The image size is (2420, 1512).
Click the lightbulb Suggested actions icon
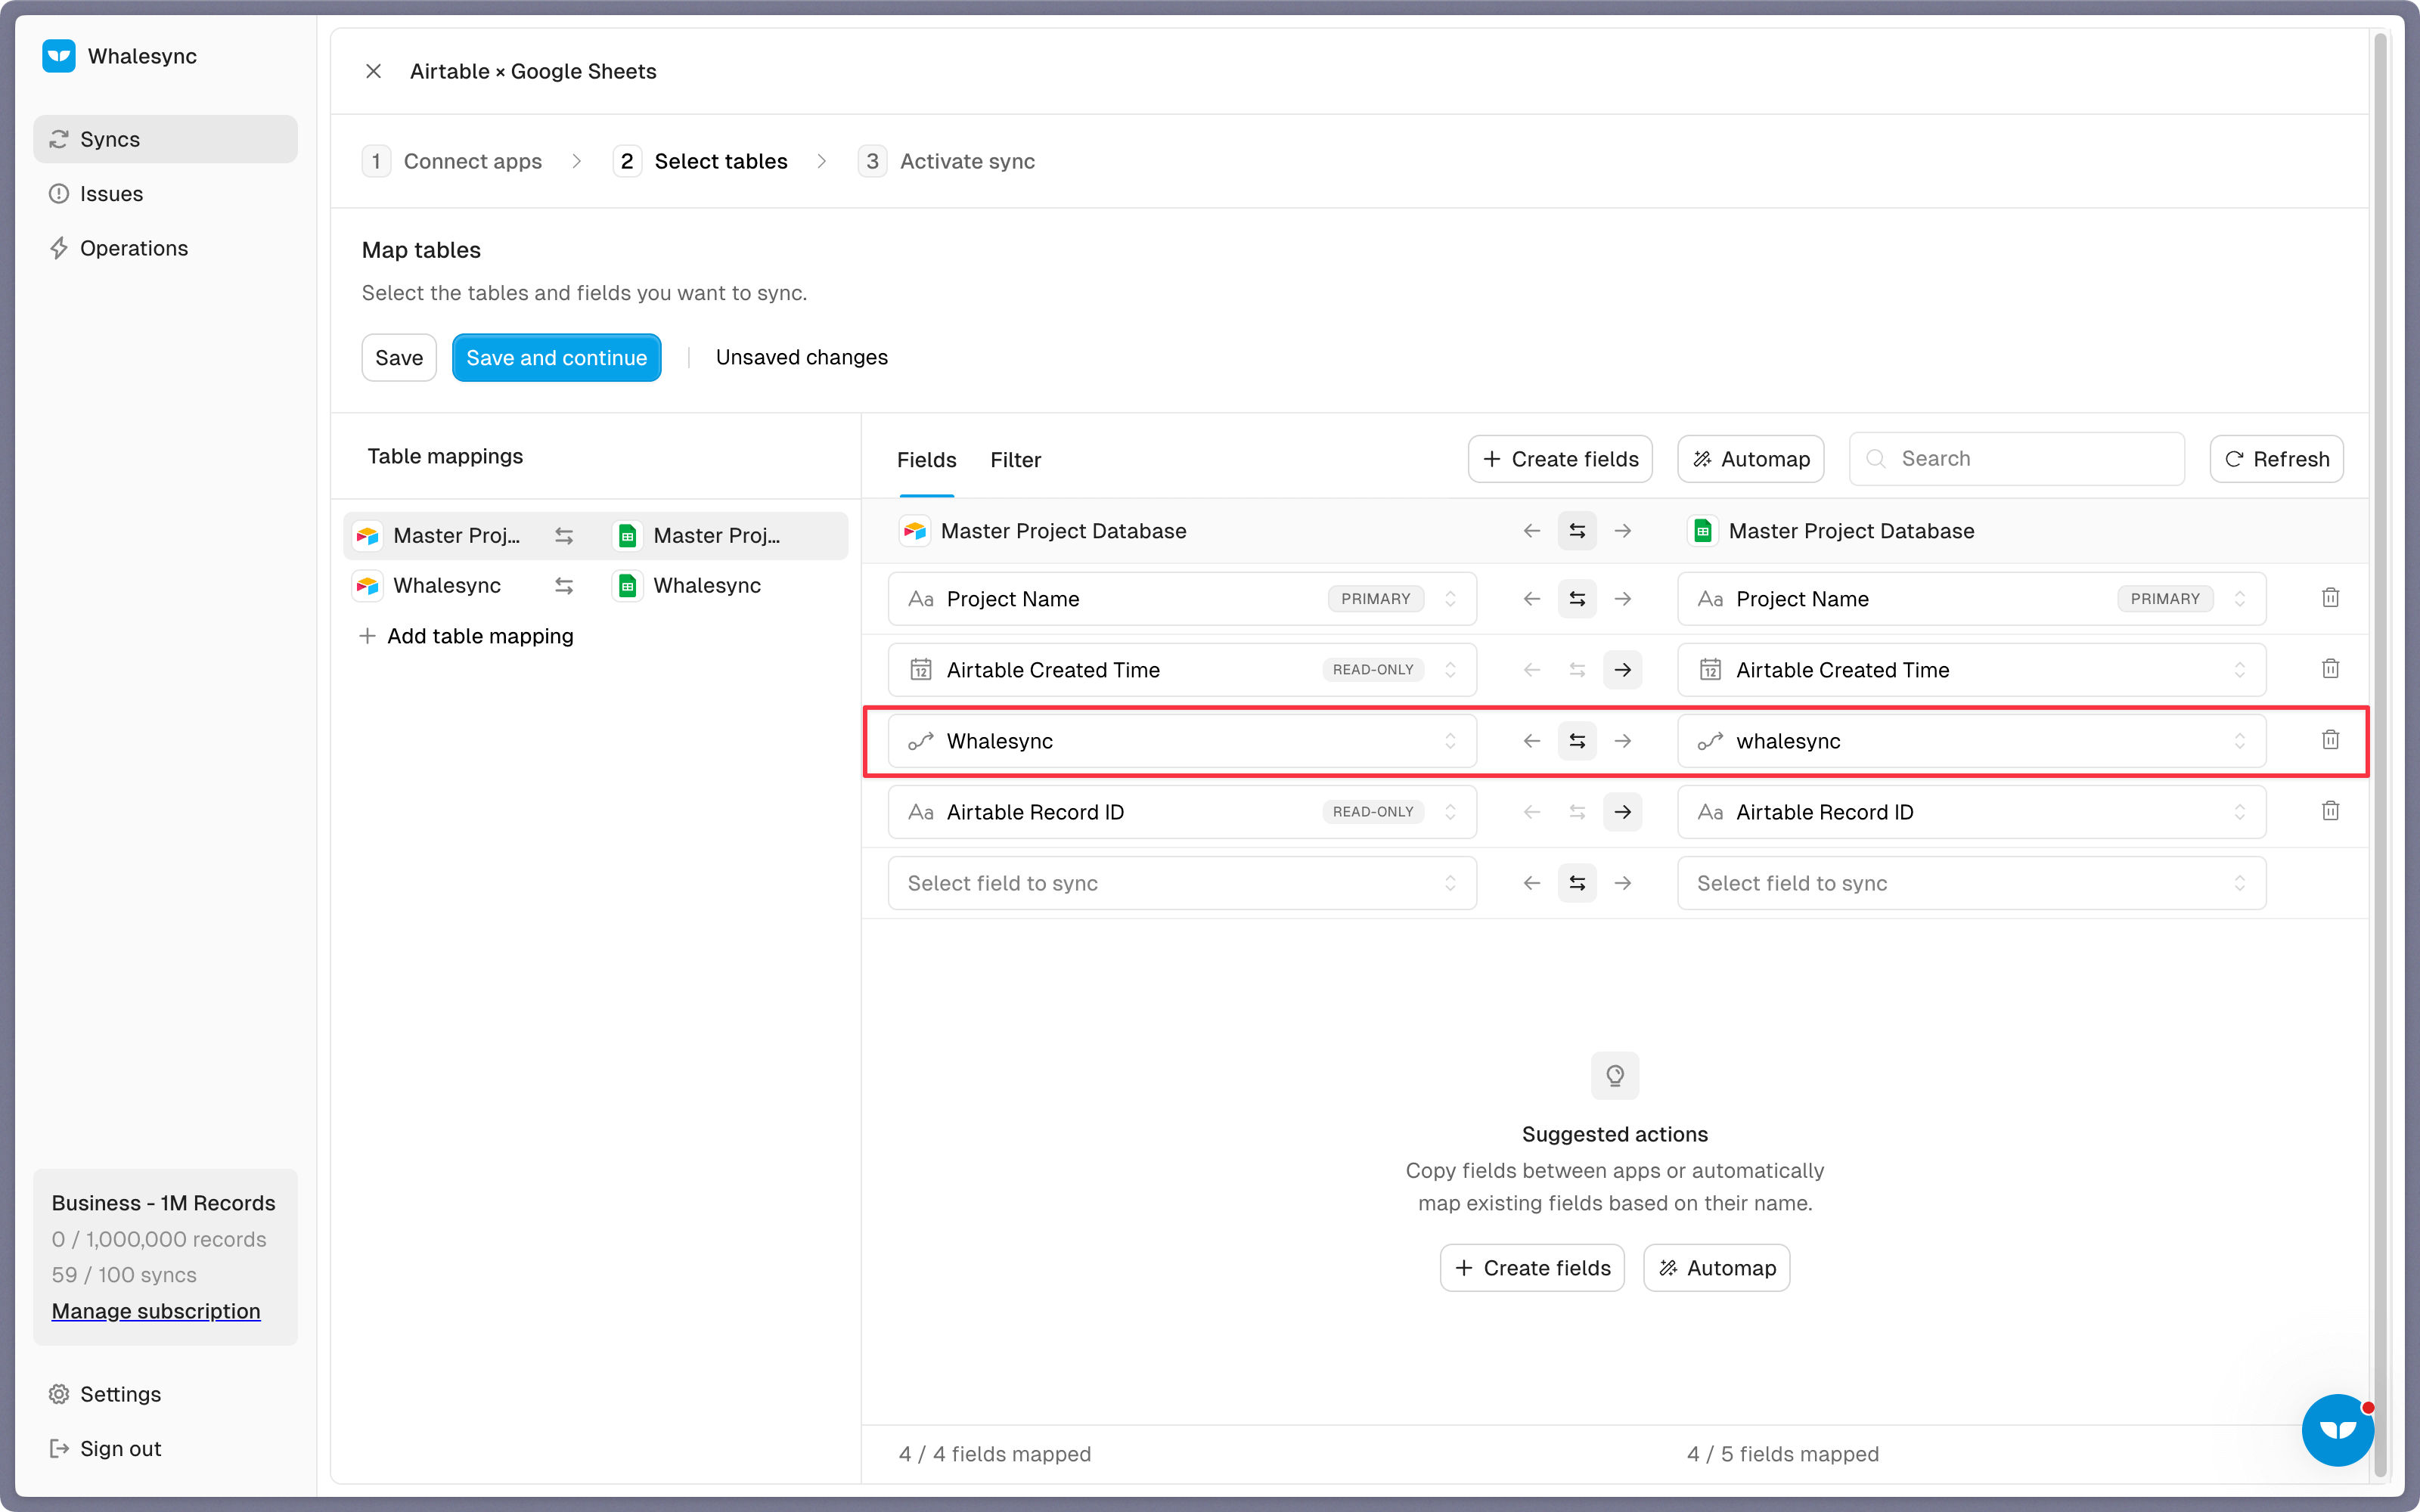[1615, 1075]
